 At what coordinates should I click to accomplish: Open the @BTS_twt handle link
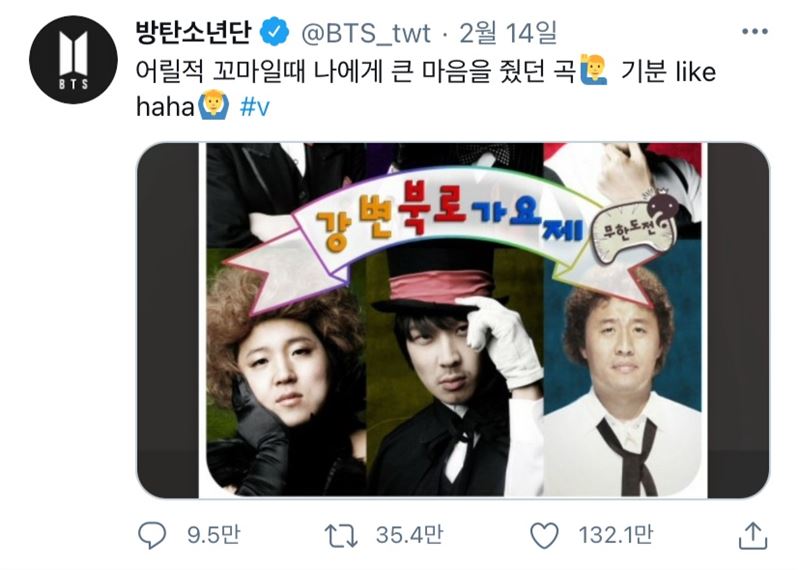click(366, 34)
